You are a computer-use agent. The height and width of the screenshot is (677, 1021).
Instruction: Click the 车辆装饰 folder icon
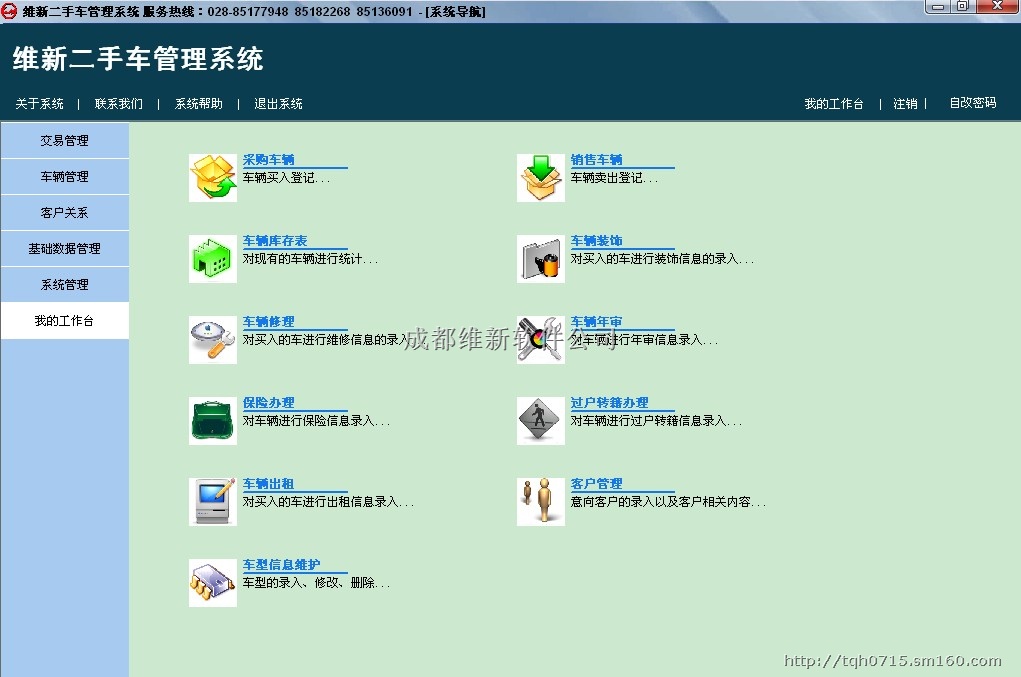point(540,259)
